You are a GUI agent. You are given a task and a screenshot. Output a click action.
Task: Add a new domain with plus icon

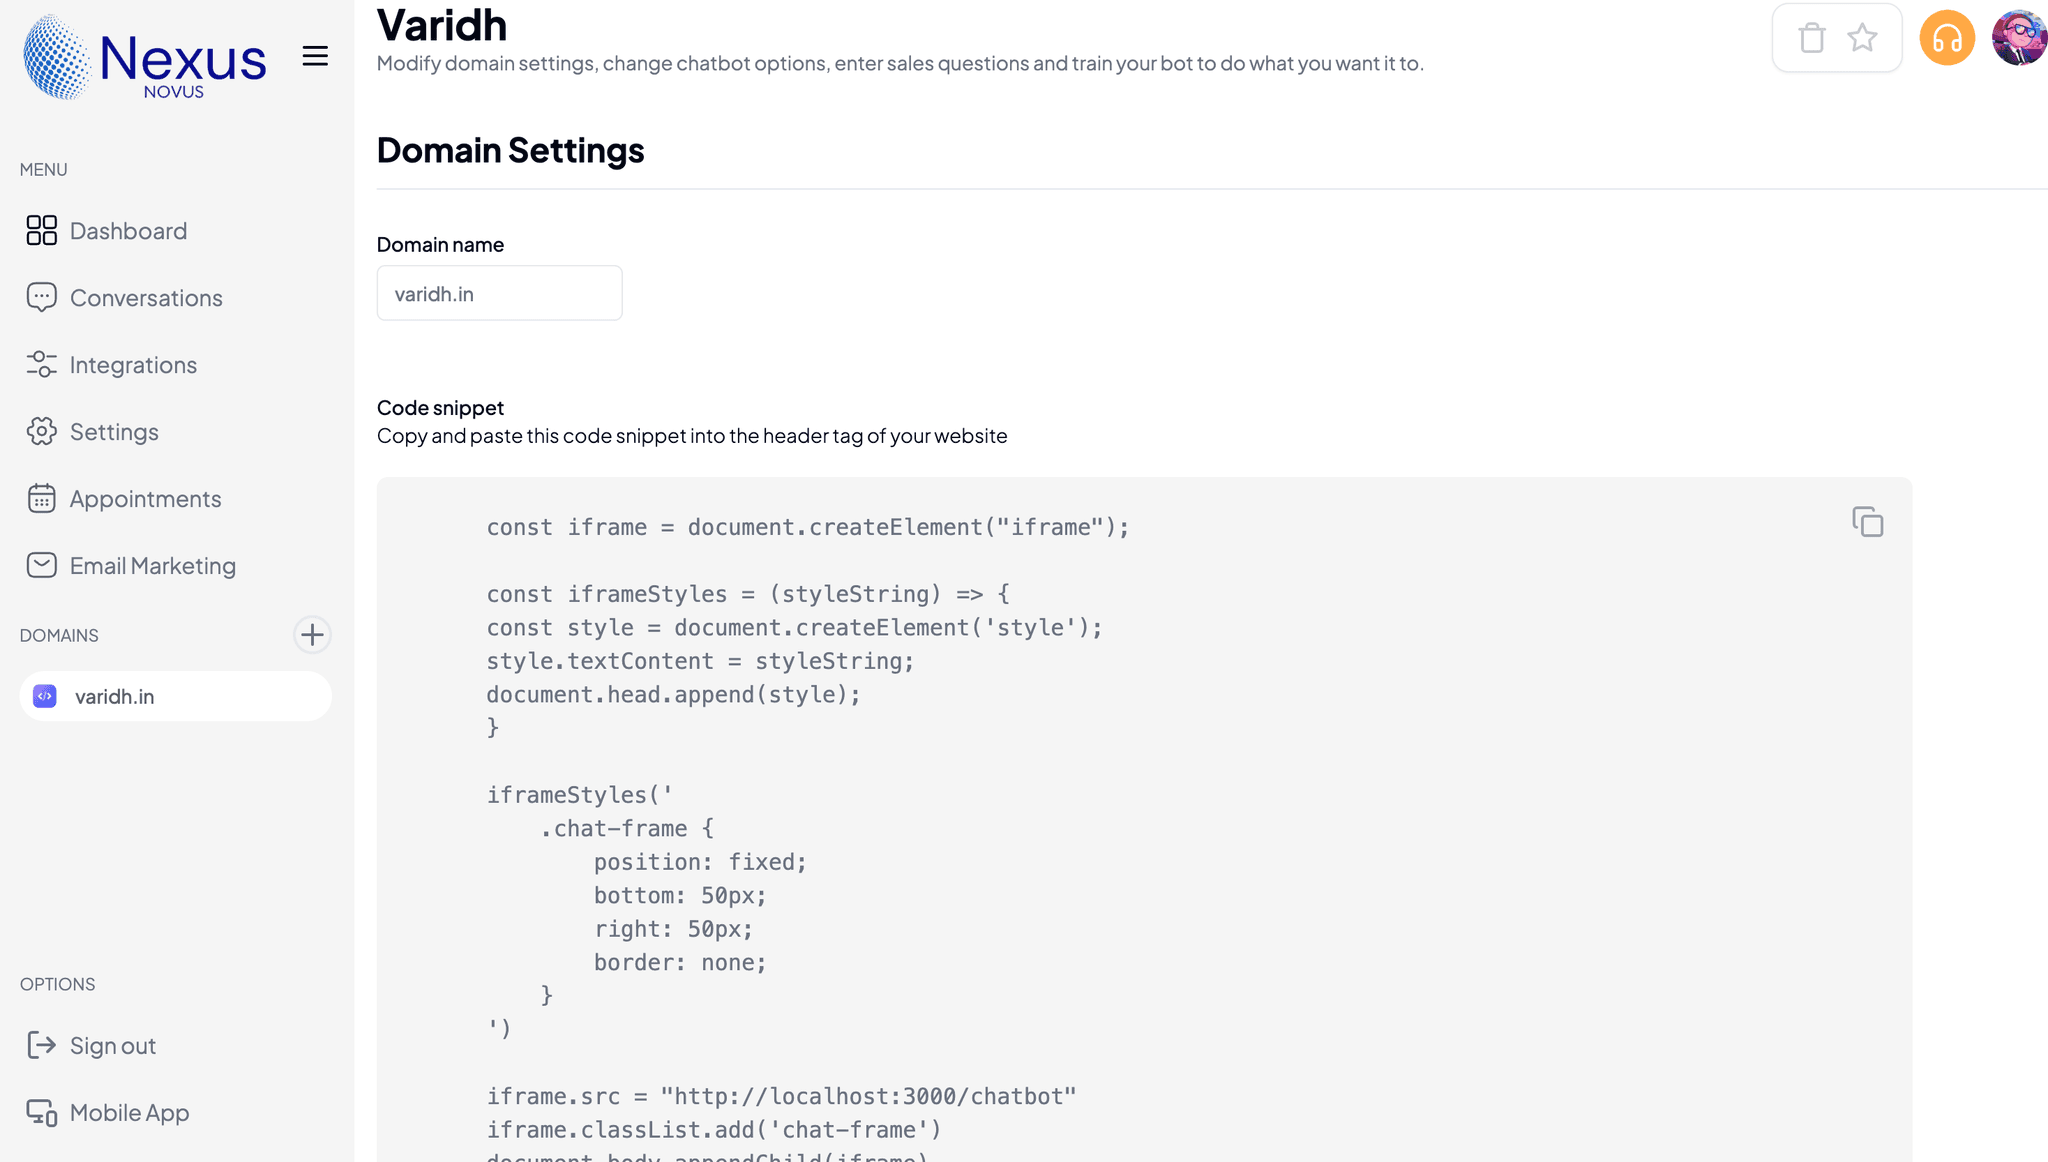[x=312, y=635]
